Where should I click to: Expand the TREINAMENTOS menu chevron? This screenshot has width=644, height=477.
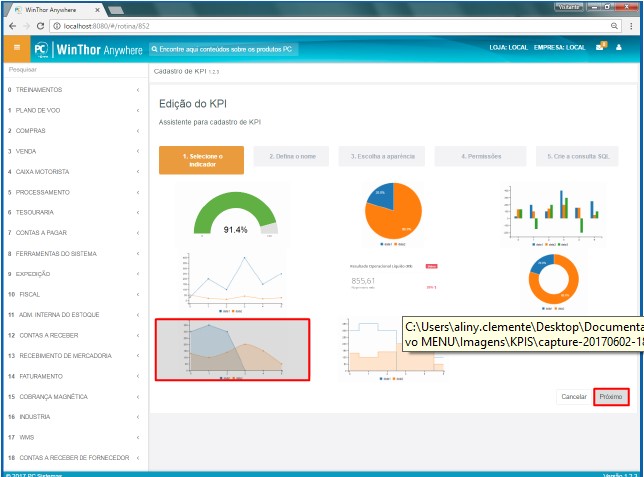138,90
